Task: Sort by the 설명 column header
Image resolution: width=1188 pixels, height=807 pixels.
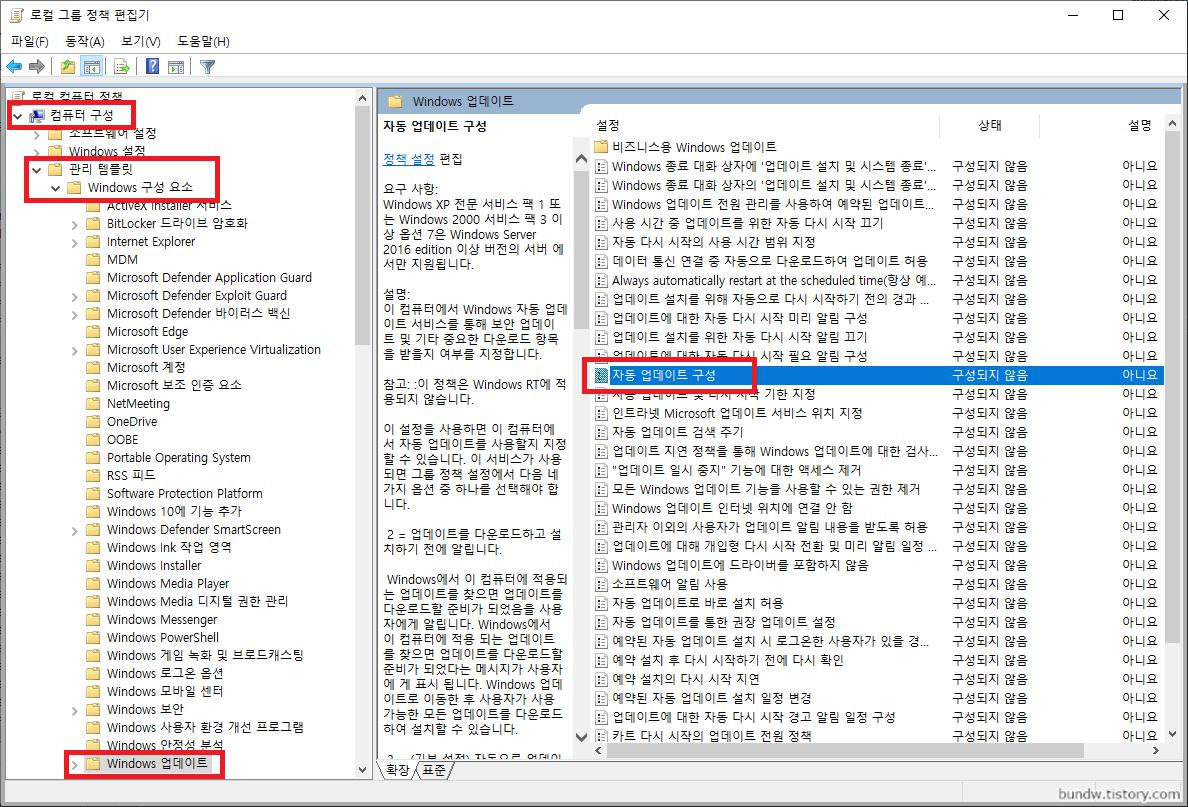Action: click(x=1102, y=125)
